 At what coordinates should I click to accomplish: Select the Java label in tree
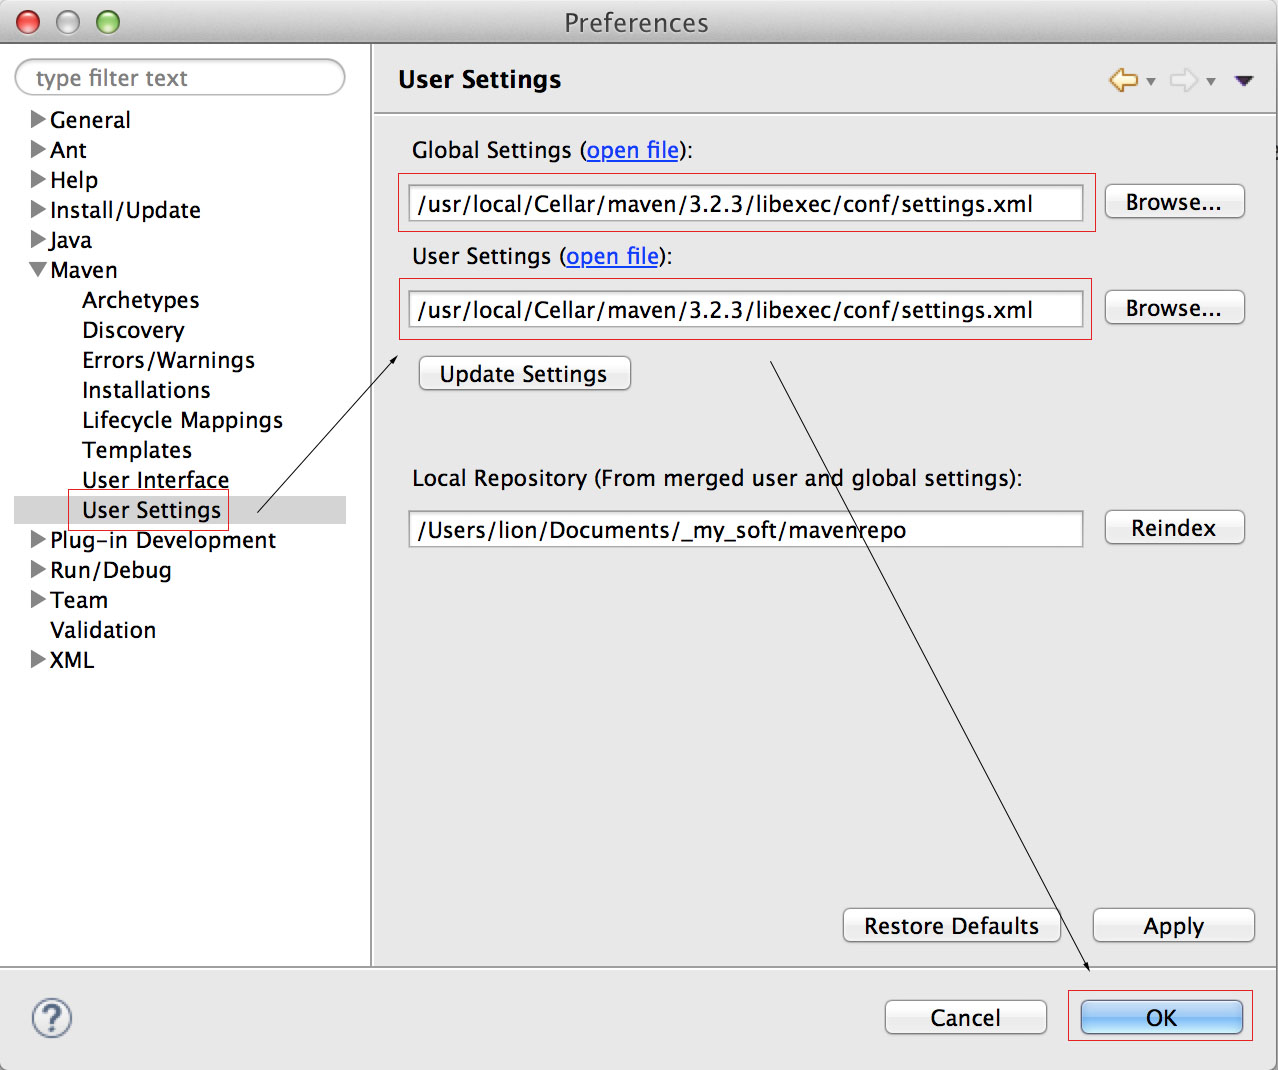[70, 240]
